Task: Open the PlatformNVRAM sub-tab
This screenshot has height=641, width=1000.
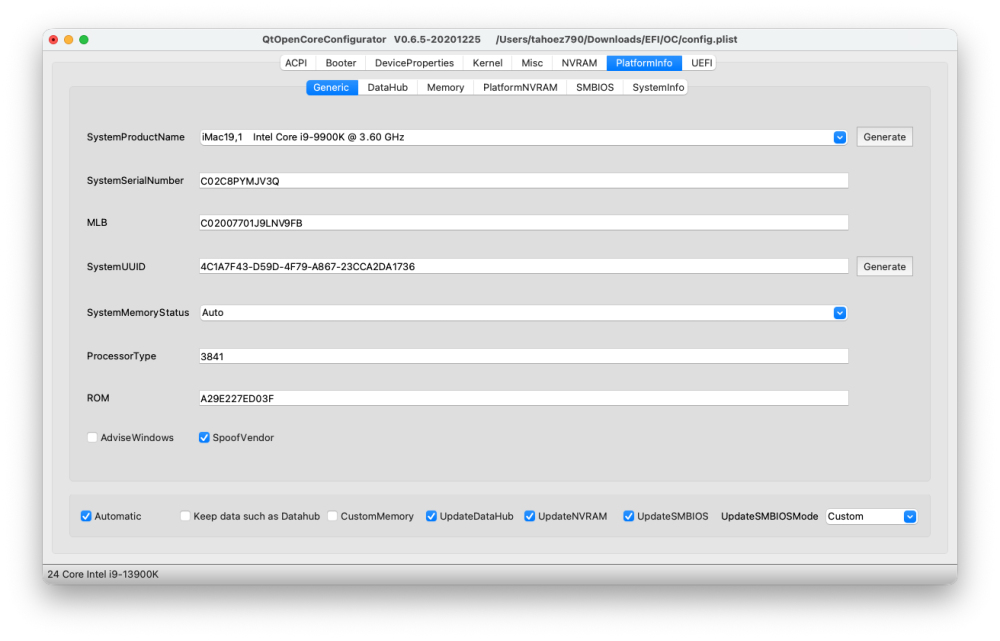Action: 520,87
